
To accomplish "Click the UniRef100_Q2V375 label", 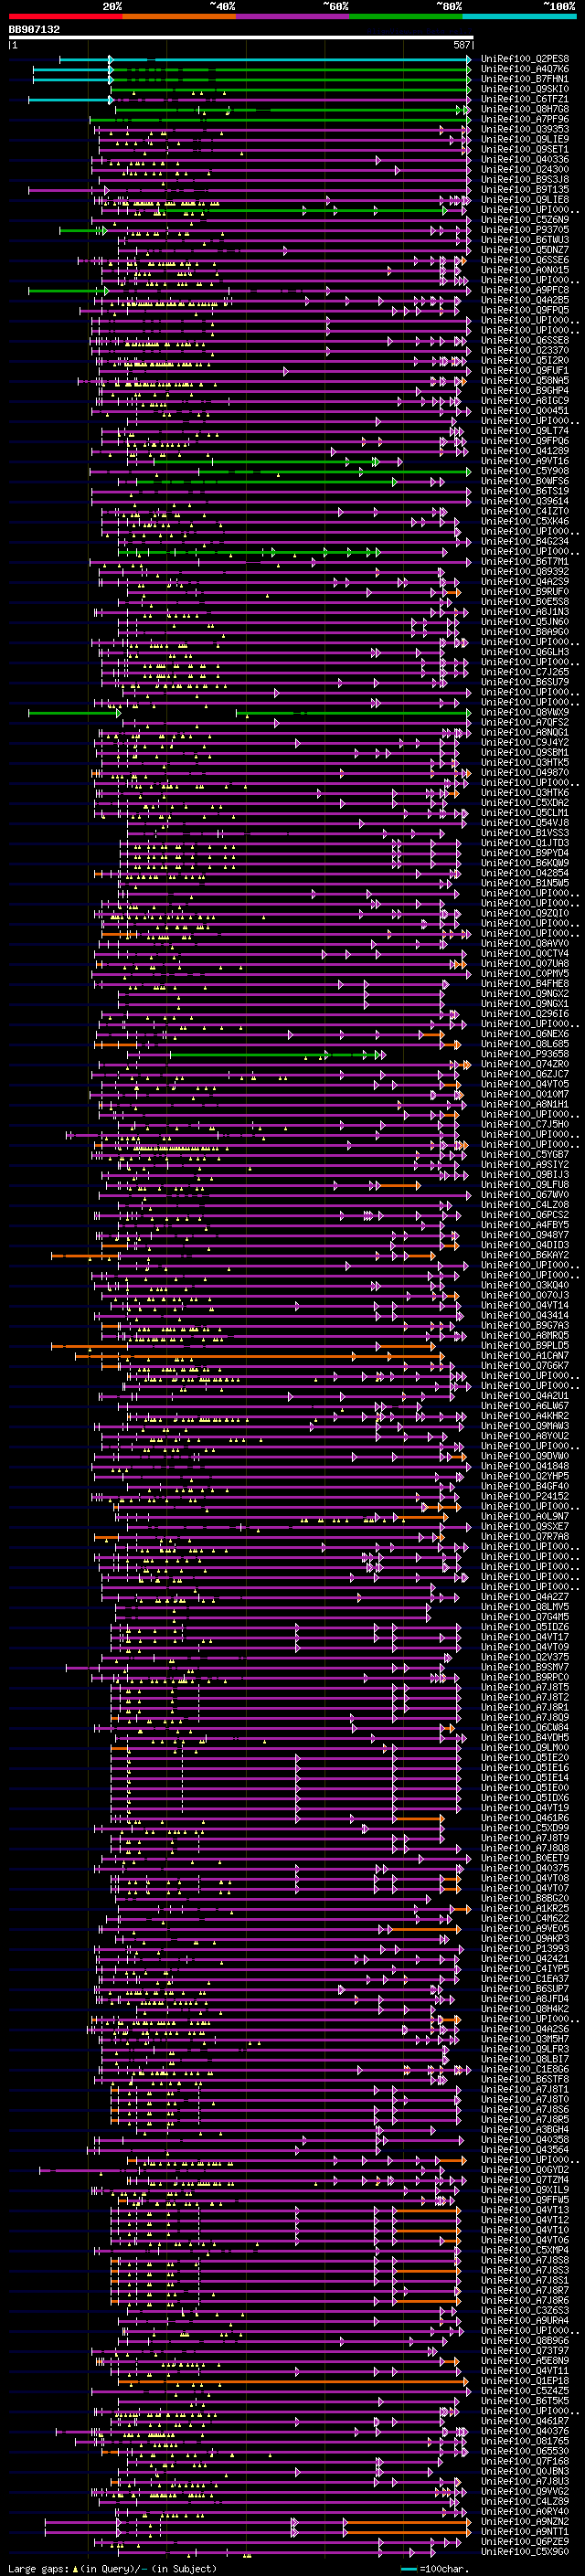I will [x=524, y=1657].
